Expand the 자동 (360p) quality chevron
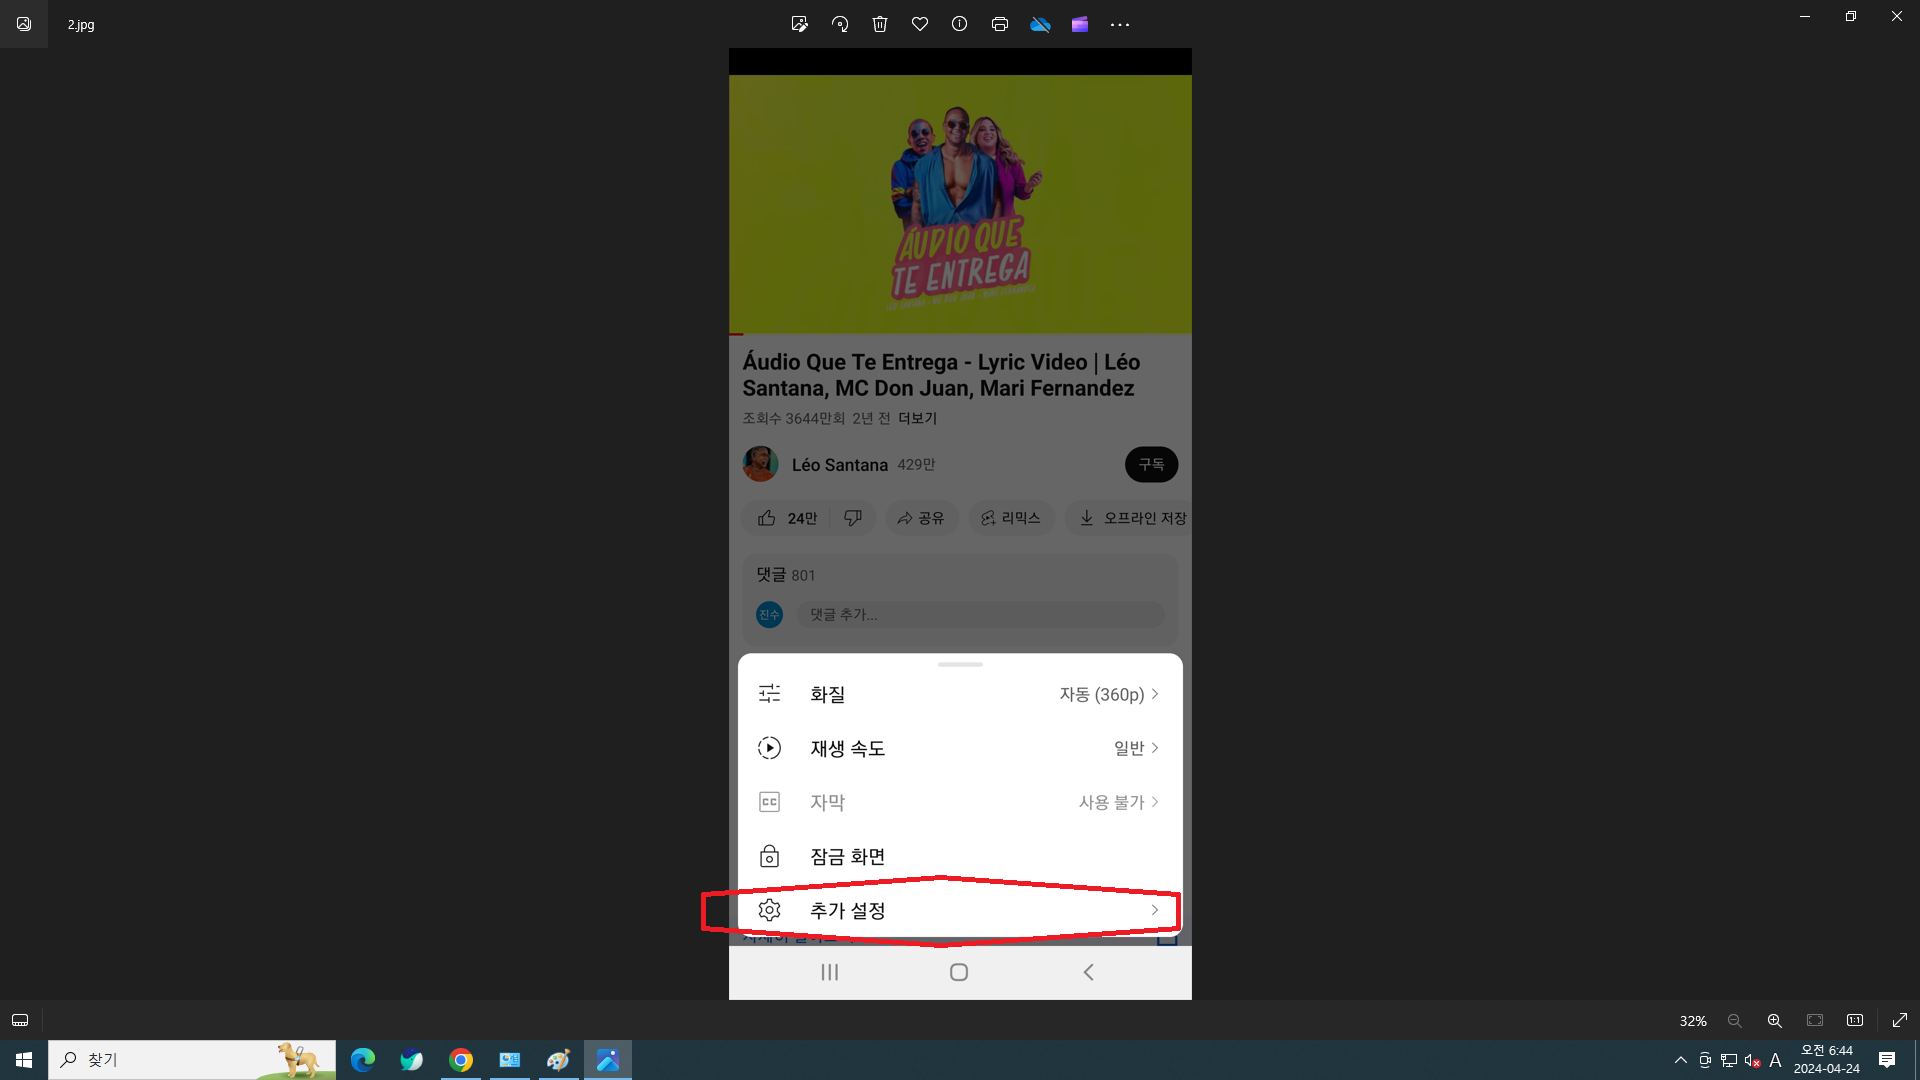The height and width of the screenshot is (1080, 1920). [x=1155, y=694]
